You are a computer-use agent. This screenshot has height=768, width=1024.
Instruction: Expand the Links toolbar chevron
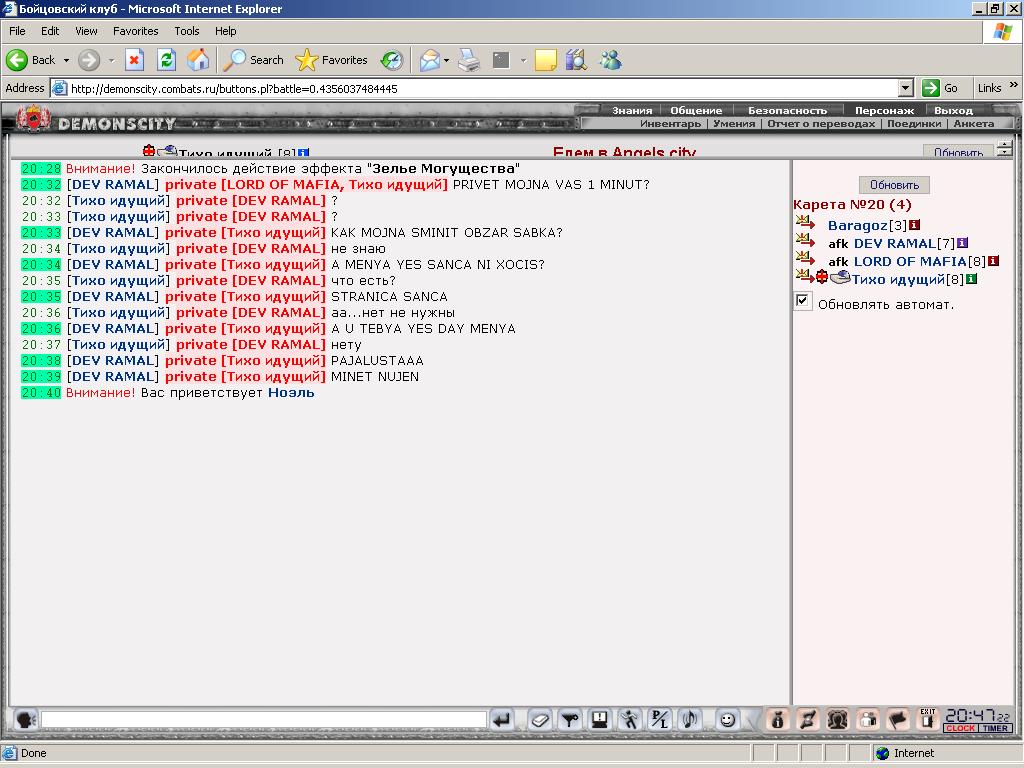click(x=1014, y=85)
